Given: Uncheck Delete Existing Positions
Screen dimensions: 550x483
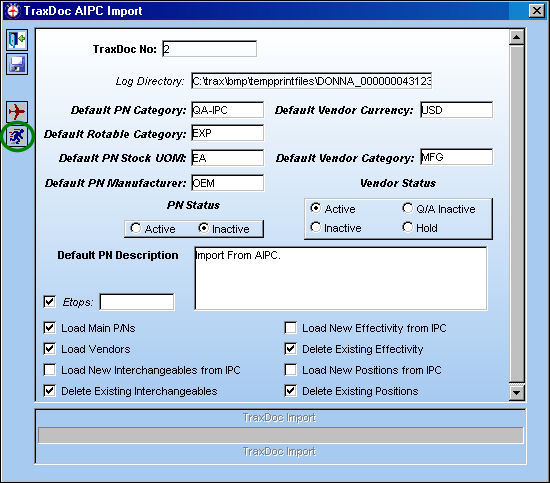Looking at the screenshot, I should 290,391.
